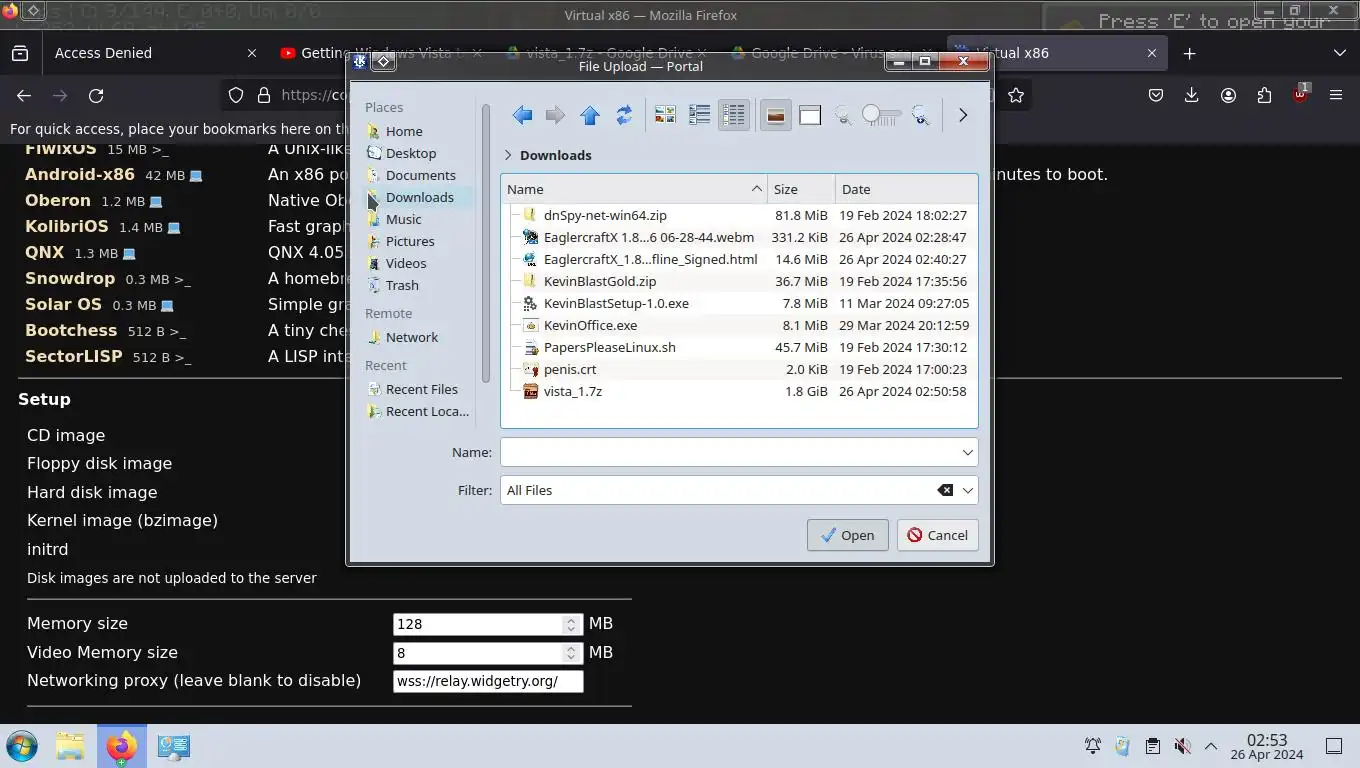The width and height of the screenshot is (1360, 768).
Task: Open Firefox Downloads panel
Action: click(x=1191, y=96)
